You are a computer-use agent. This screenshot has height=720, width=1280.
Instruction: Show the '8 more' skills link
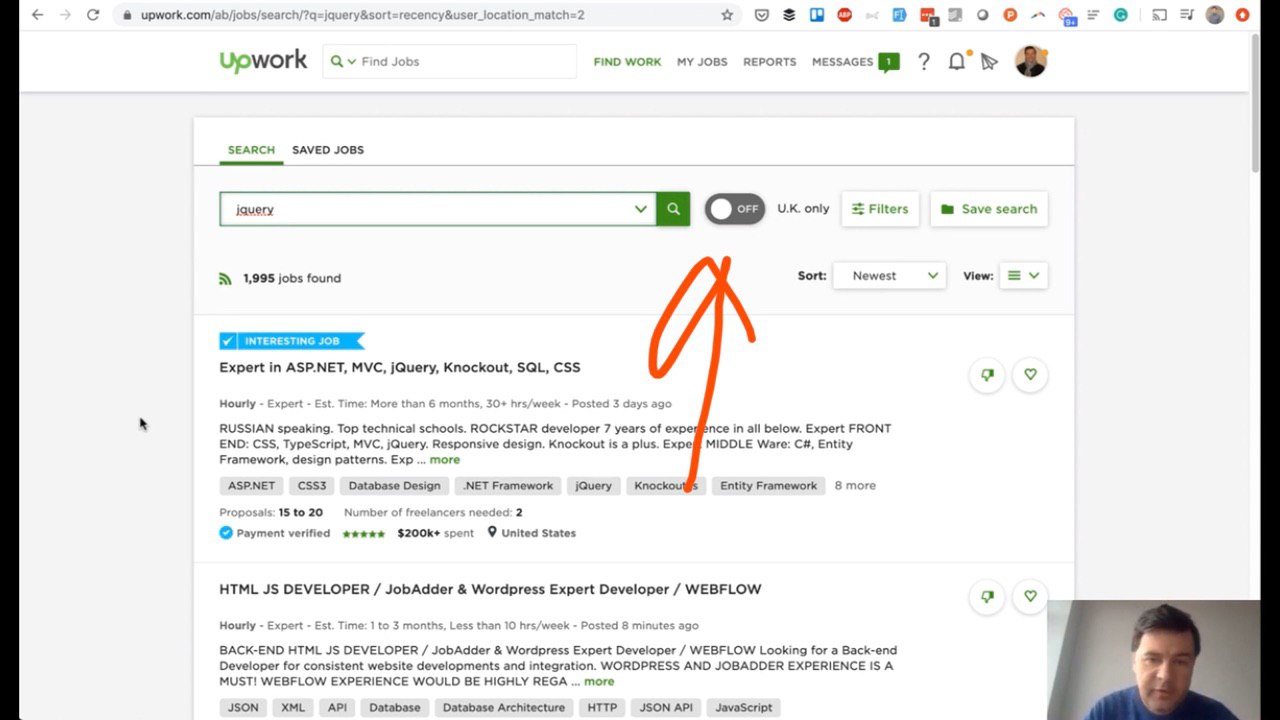coord(855,486)
